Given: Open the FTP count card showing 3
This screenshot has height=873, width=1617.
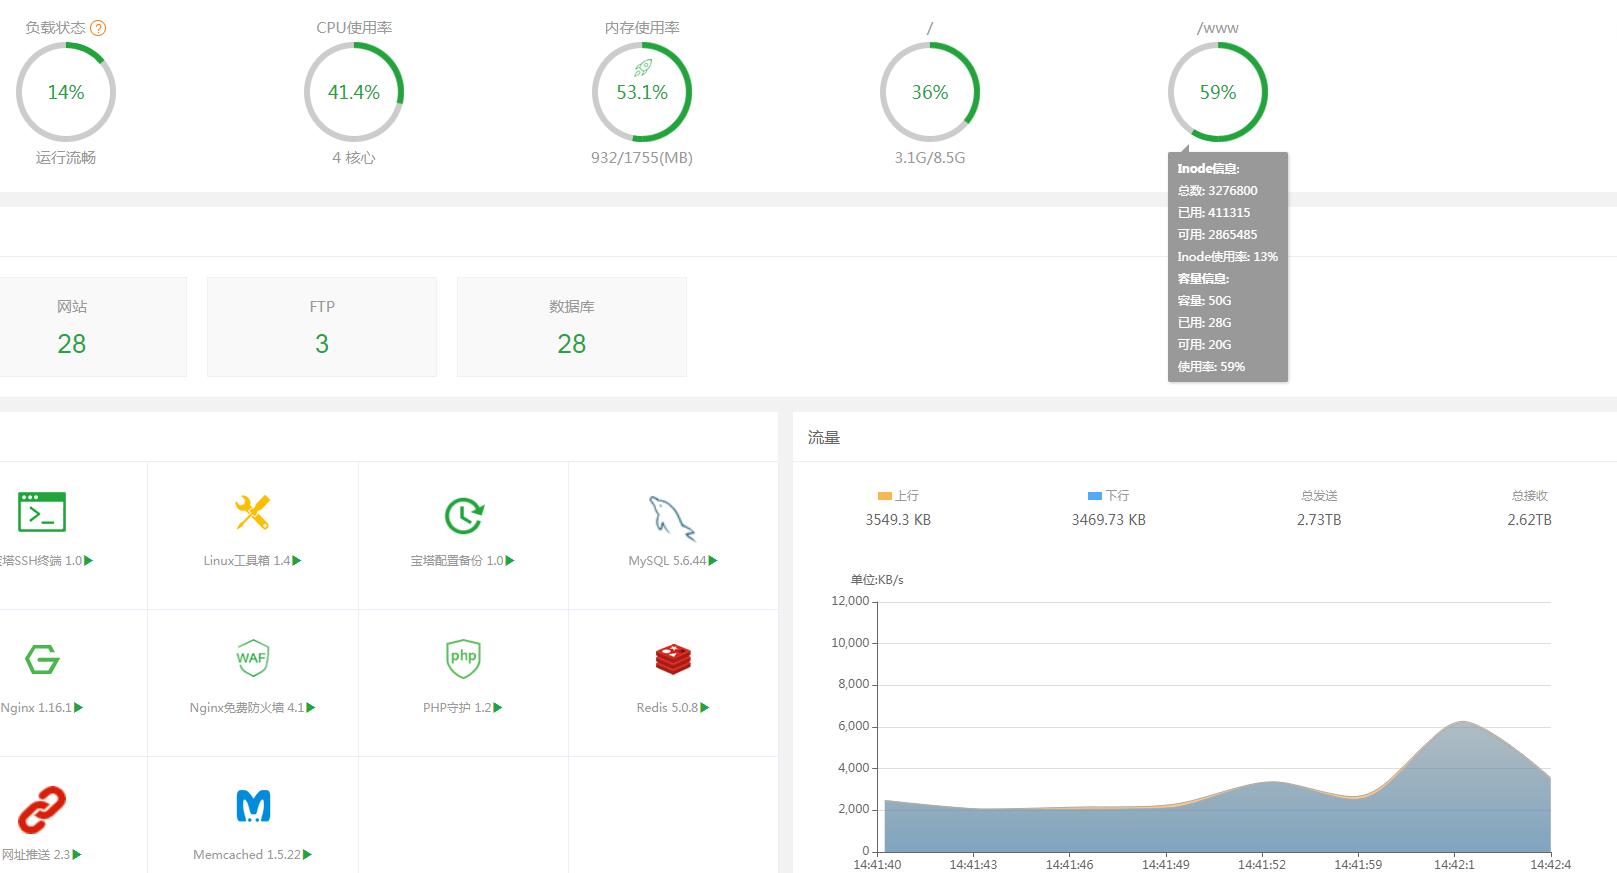Looking at the screenshot, I should [321, 327].
